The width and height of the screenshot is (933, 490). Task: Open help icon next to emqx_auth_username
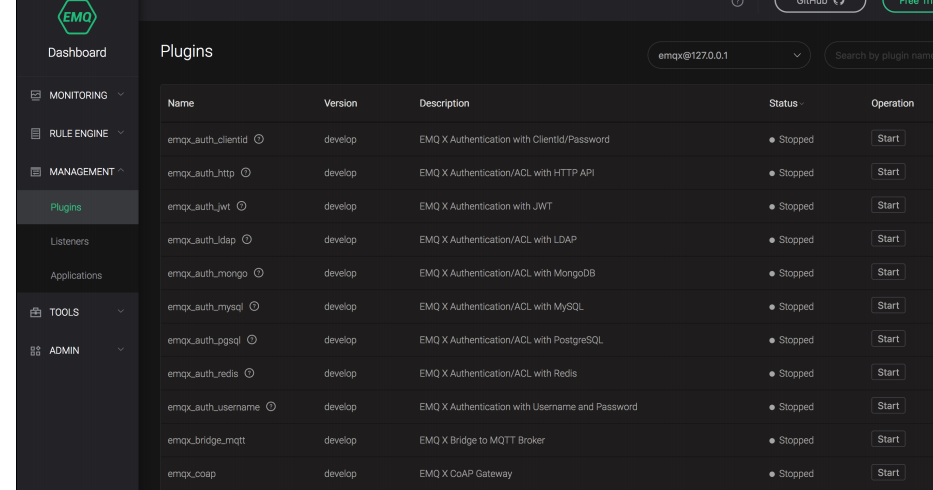(271, 406)
